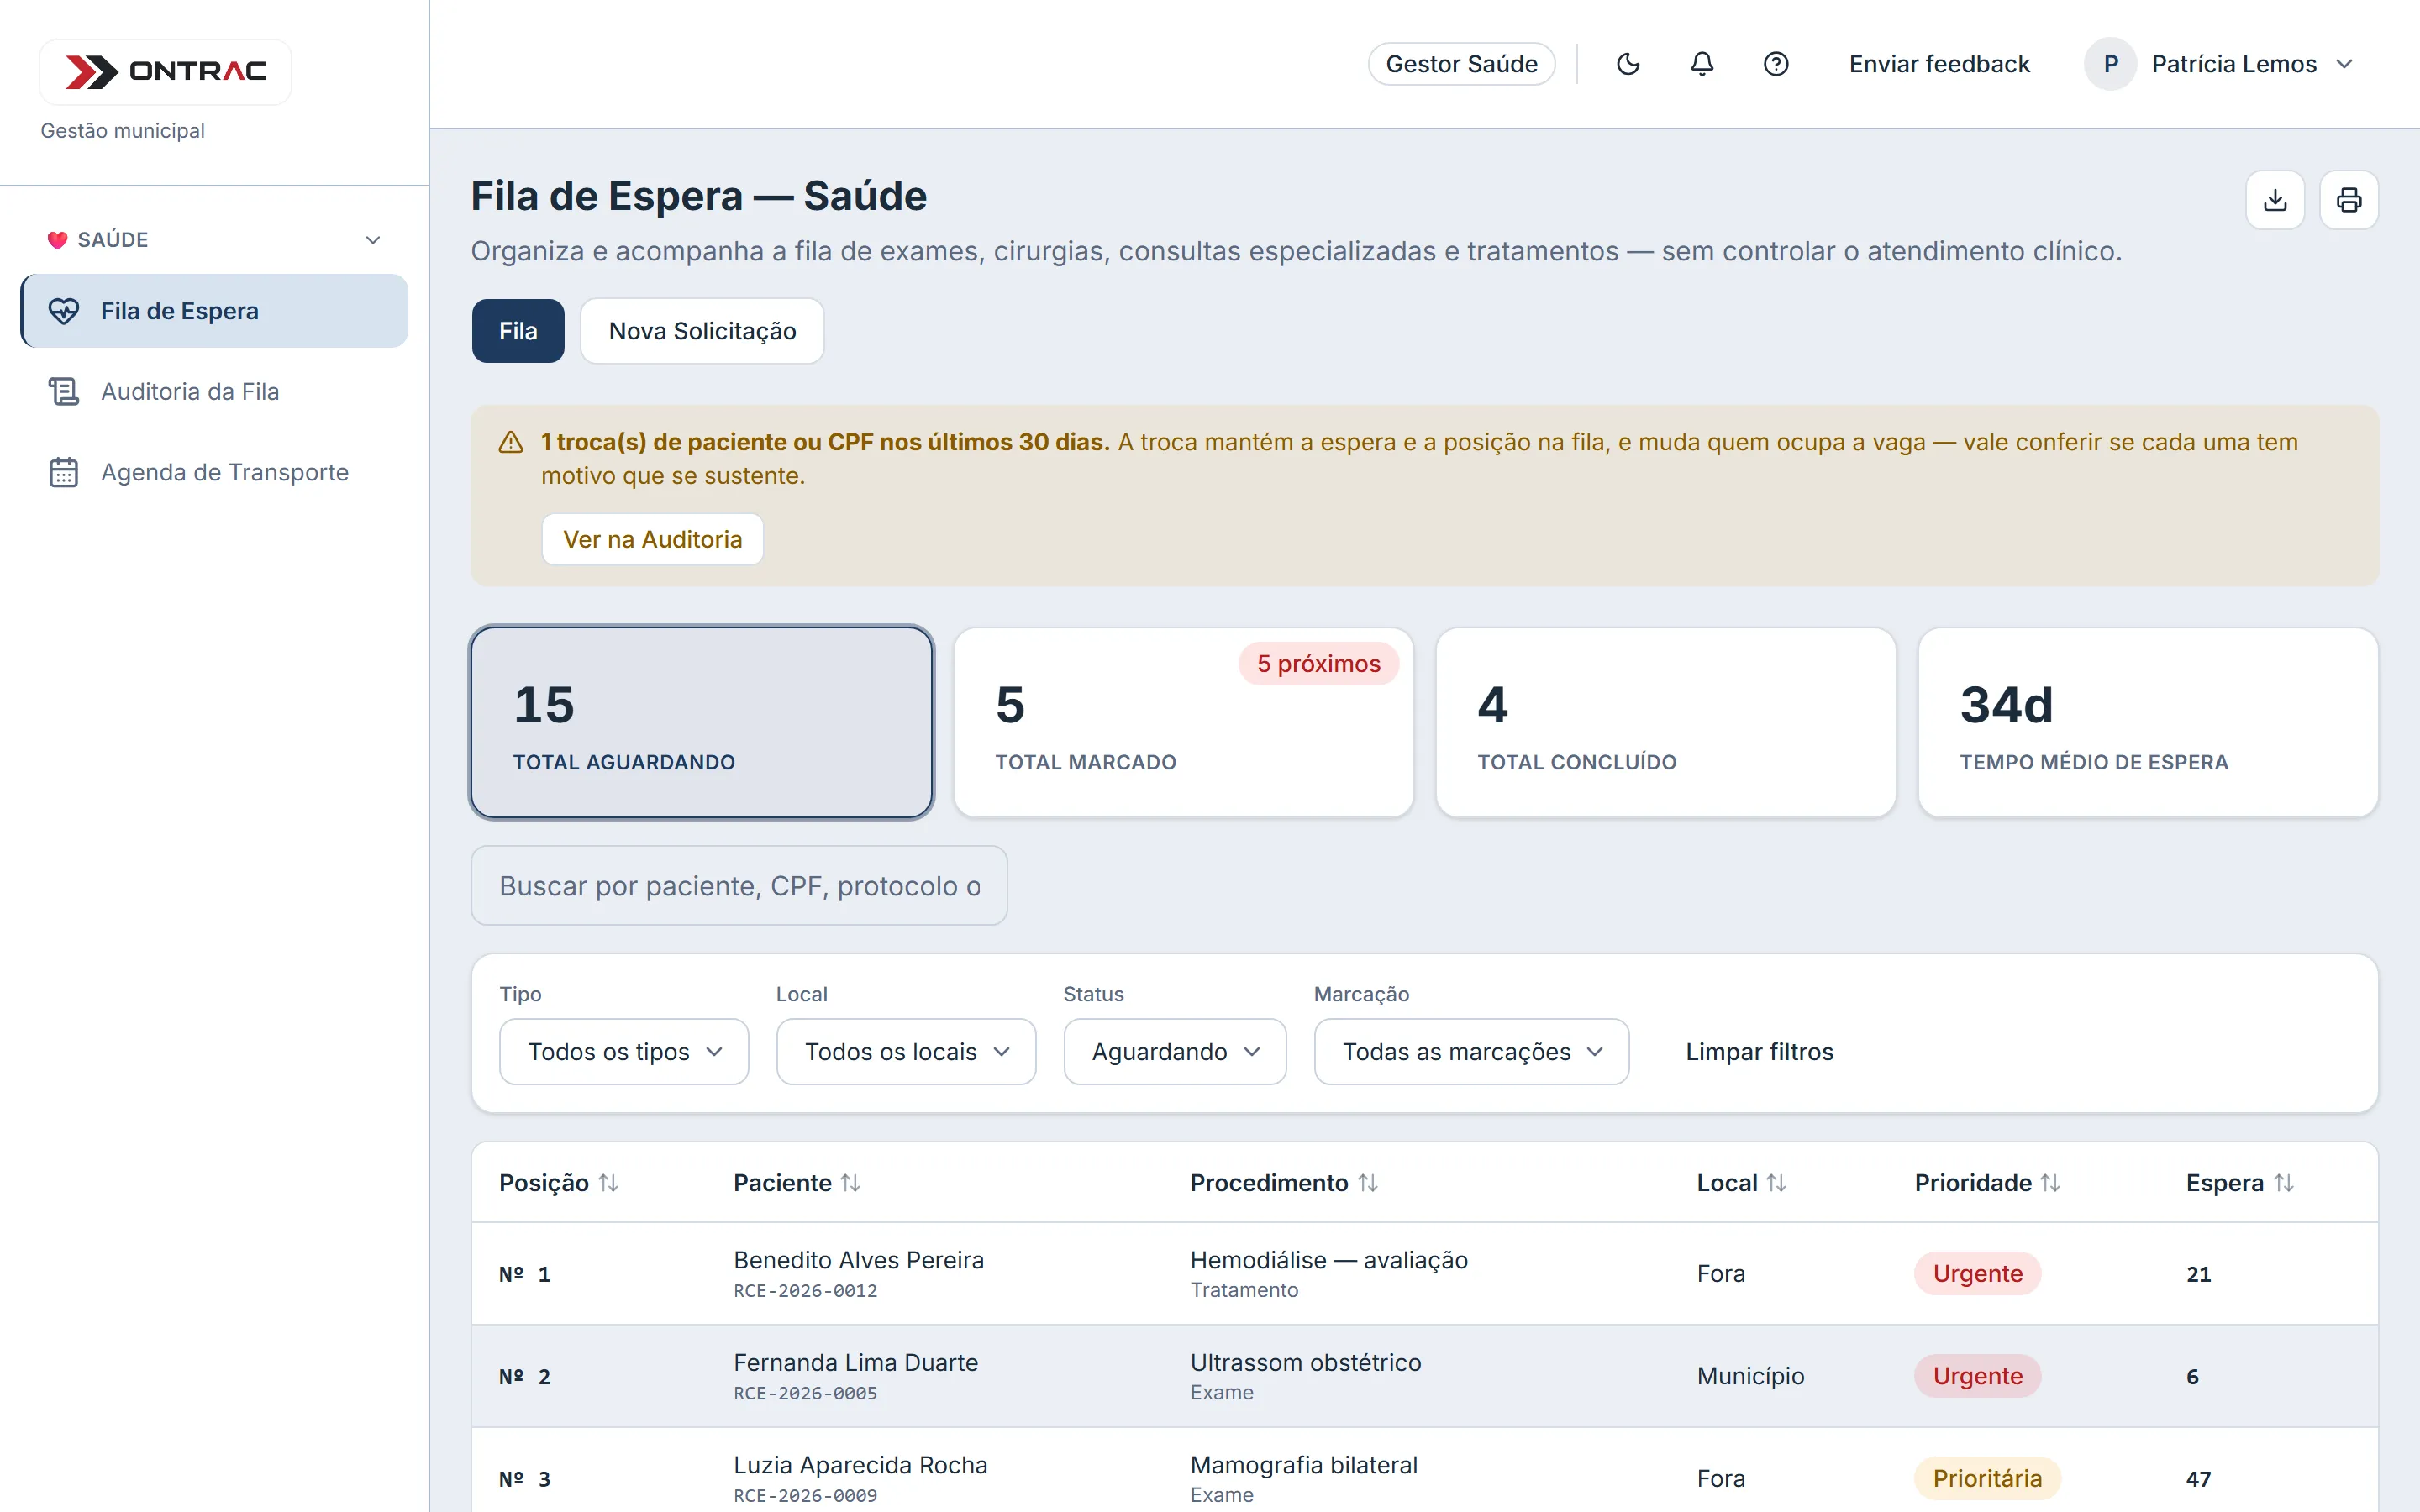The image size is (2420, 1512).
Task: Click the Ver na Auditoria button
Action: [x=652, y=539]
